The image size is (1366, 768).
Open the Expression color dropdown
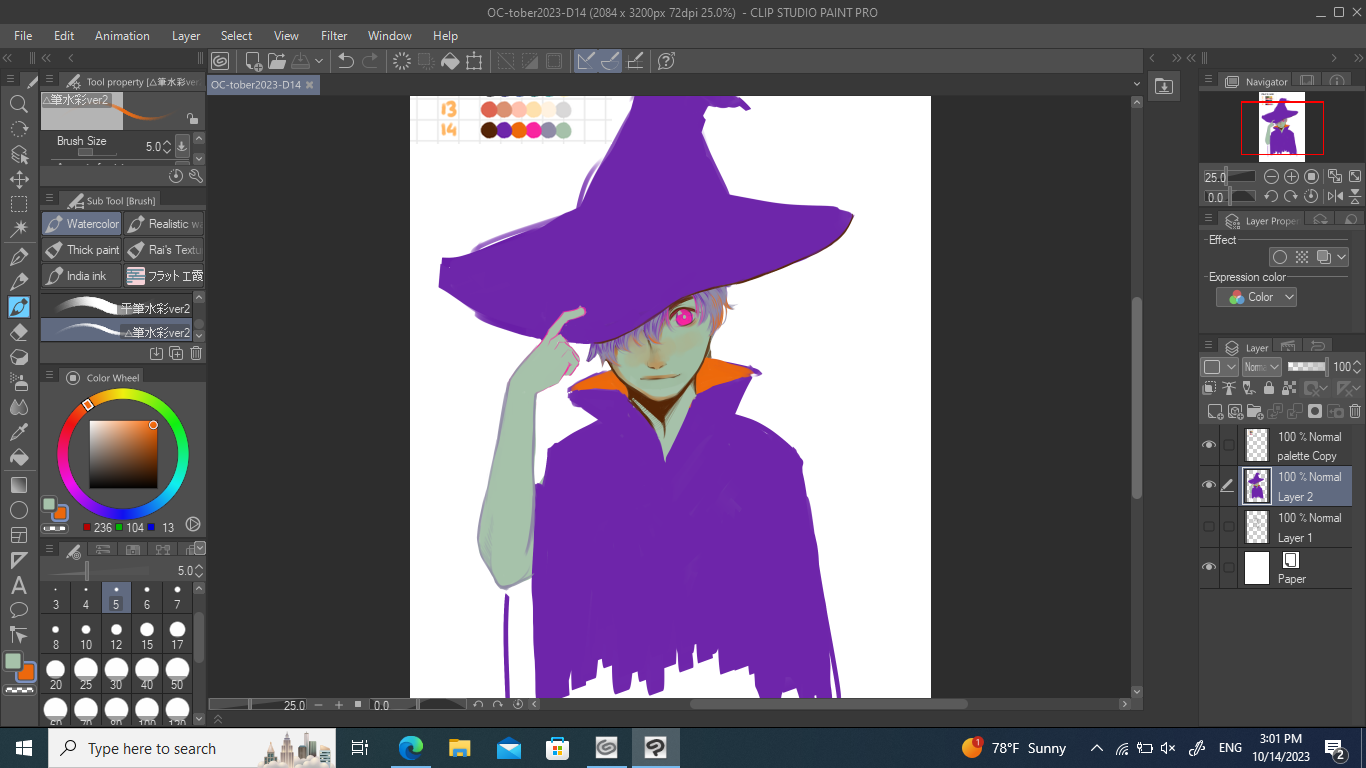[1256, 297]
